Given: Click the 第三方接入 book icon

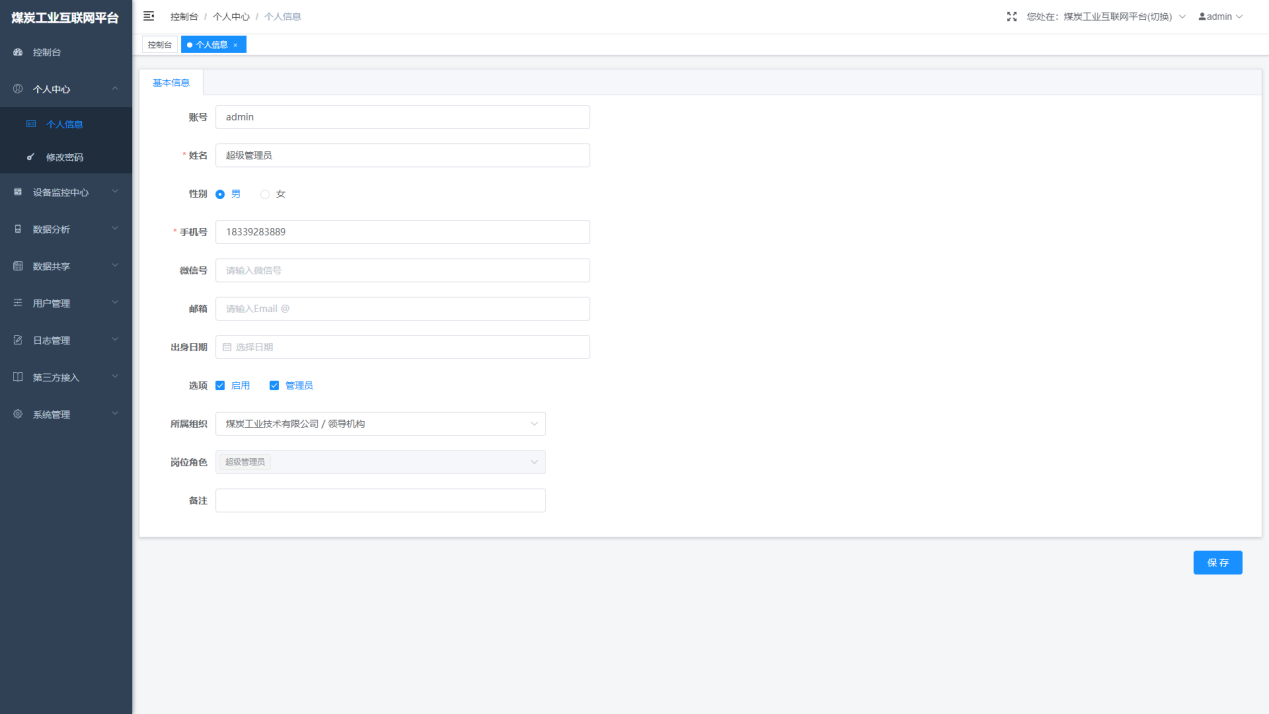Looking at the screenshot, I should pos(18,377).
